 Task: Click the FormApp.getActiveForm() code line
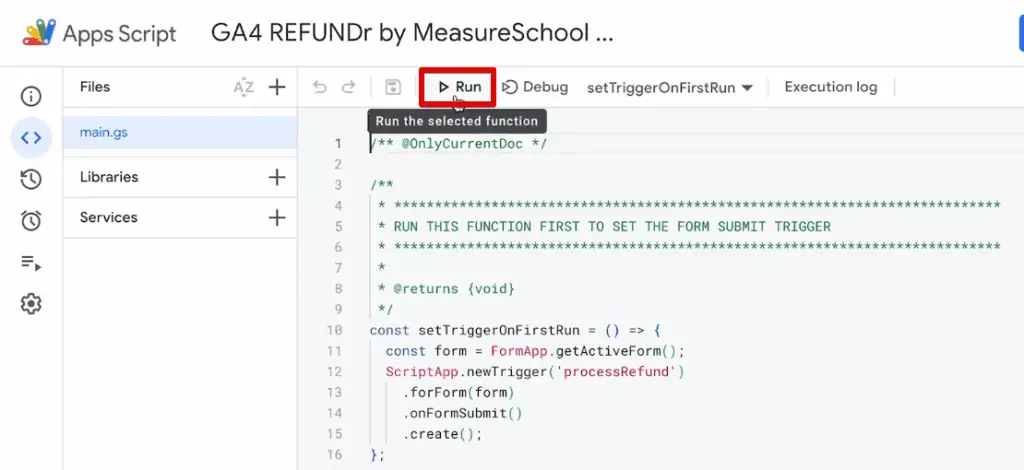coord(535,351)
